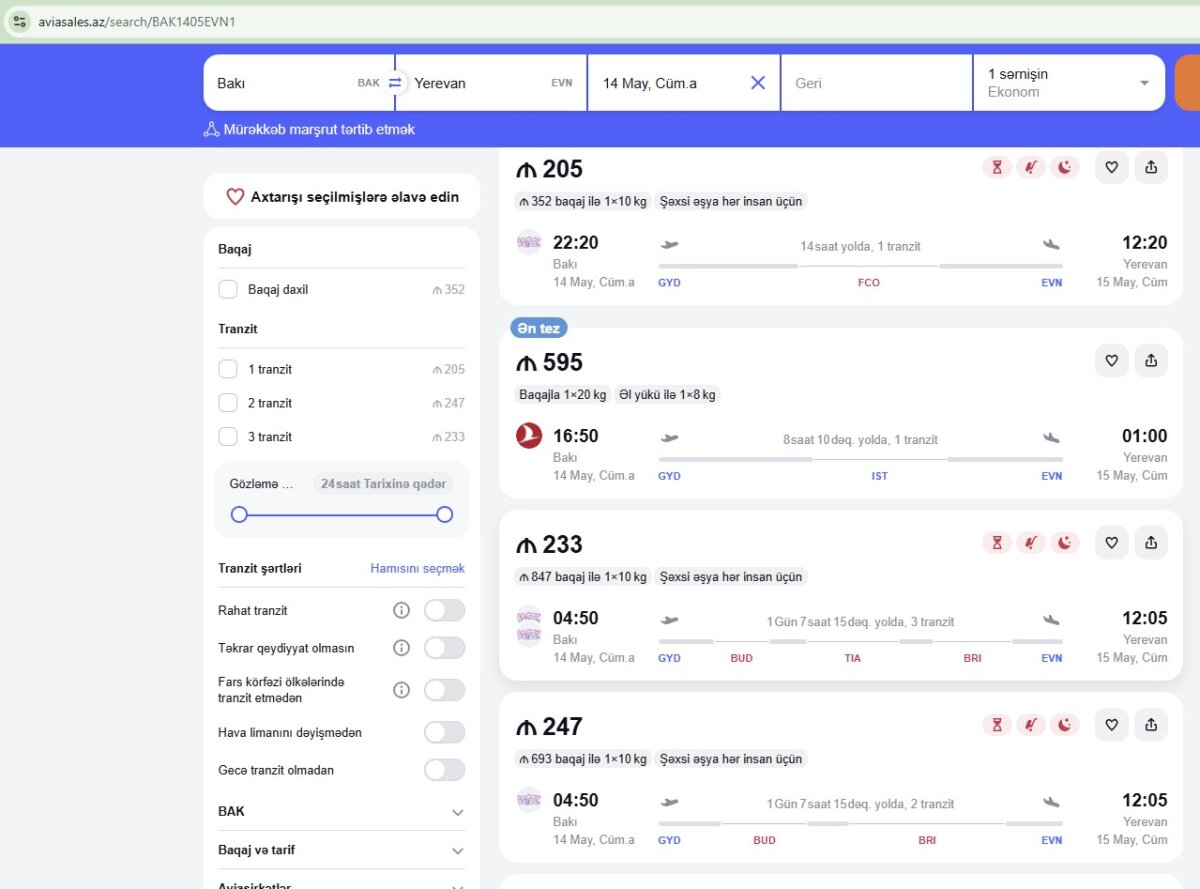Expand the BAK filter section
The height and width of the screenshot is (889, 1200).
click(457, 812)
